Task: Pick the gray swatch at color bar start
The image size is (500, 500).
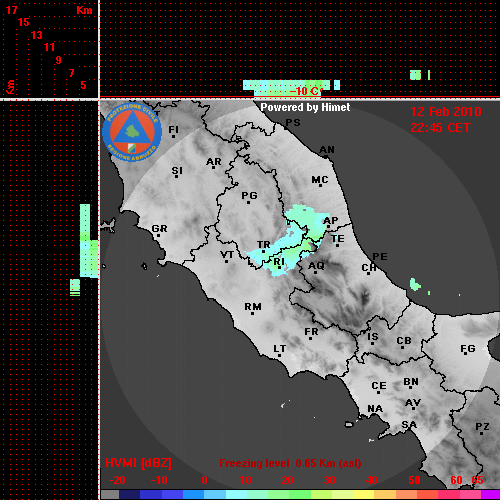Action: click(110, 495)
